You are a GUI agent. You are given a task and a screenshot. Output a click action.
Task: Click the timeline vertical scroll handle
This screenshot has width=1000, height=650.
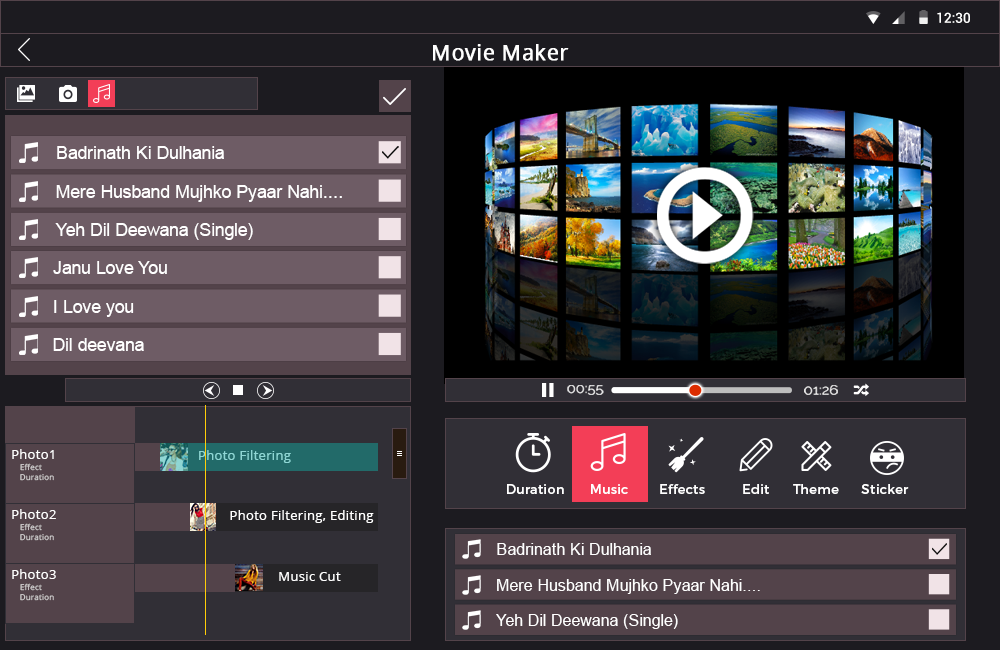[x=399, y=454]
